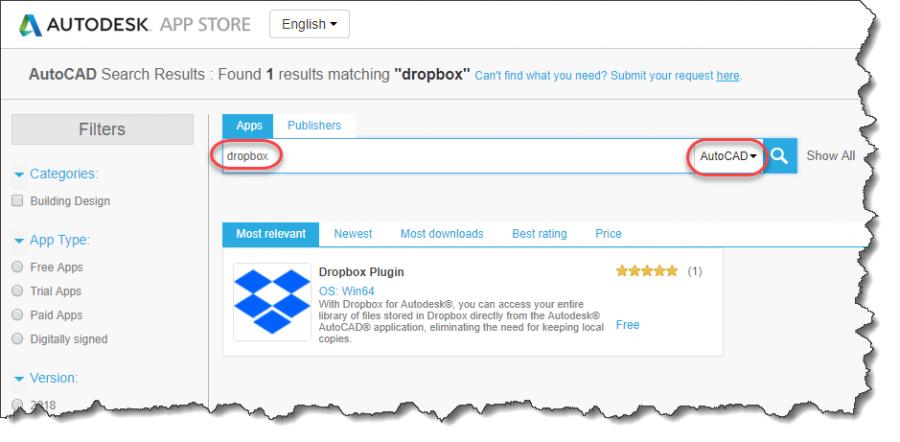Select the Free Apps radio button

(x=17, y=267)
